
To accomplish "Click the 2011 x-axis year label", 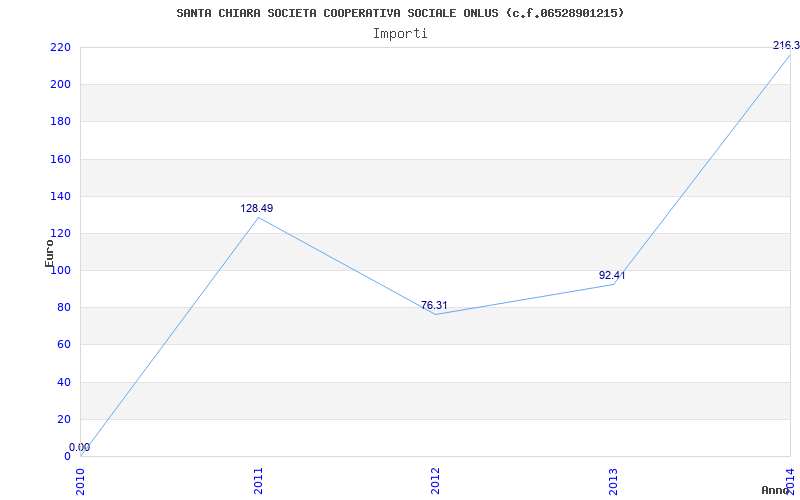I will pyautogui.click(x=258, y=481).
